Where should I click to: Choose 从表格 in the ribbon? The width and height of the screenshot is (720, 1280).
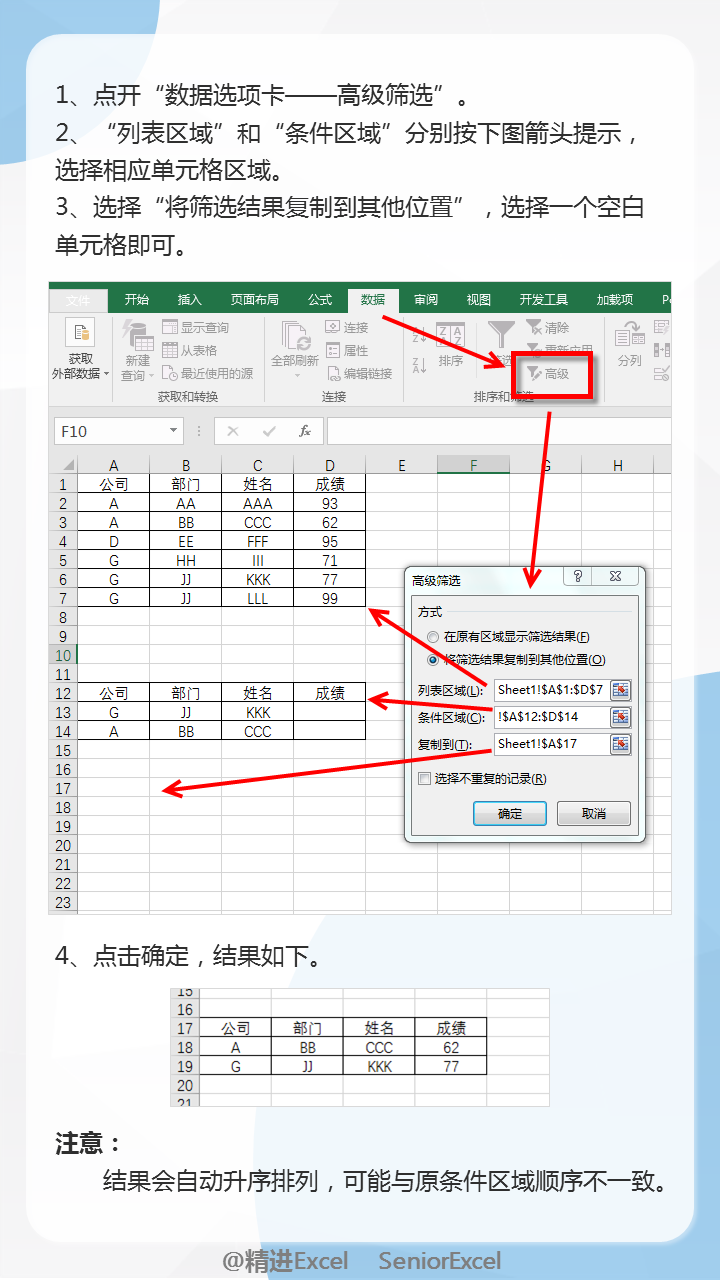(189, 350)
